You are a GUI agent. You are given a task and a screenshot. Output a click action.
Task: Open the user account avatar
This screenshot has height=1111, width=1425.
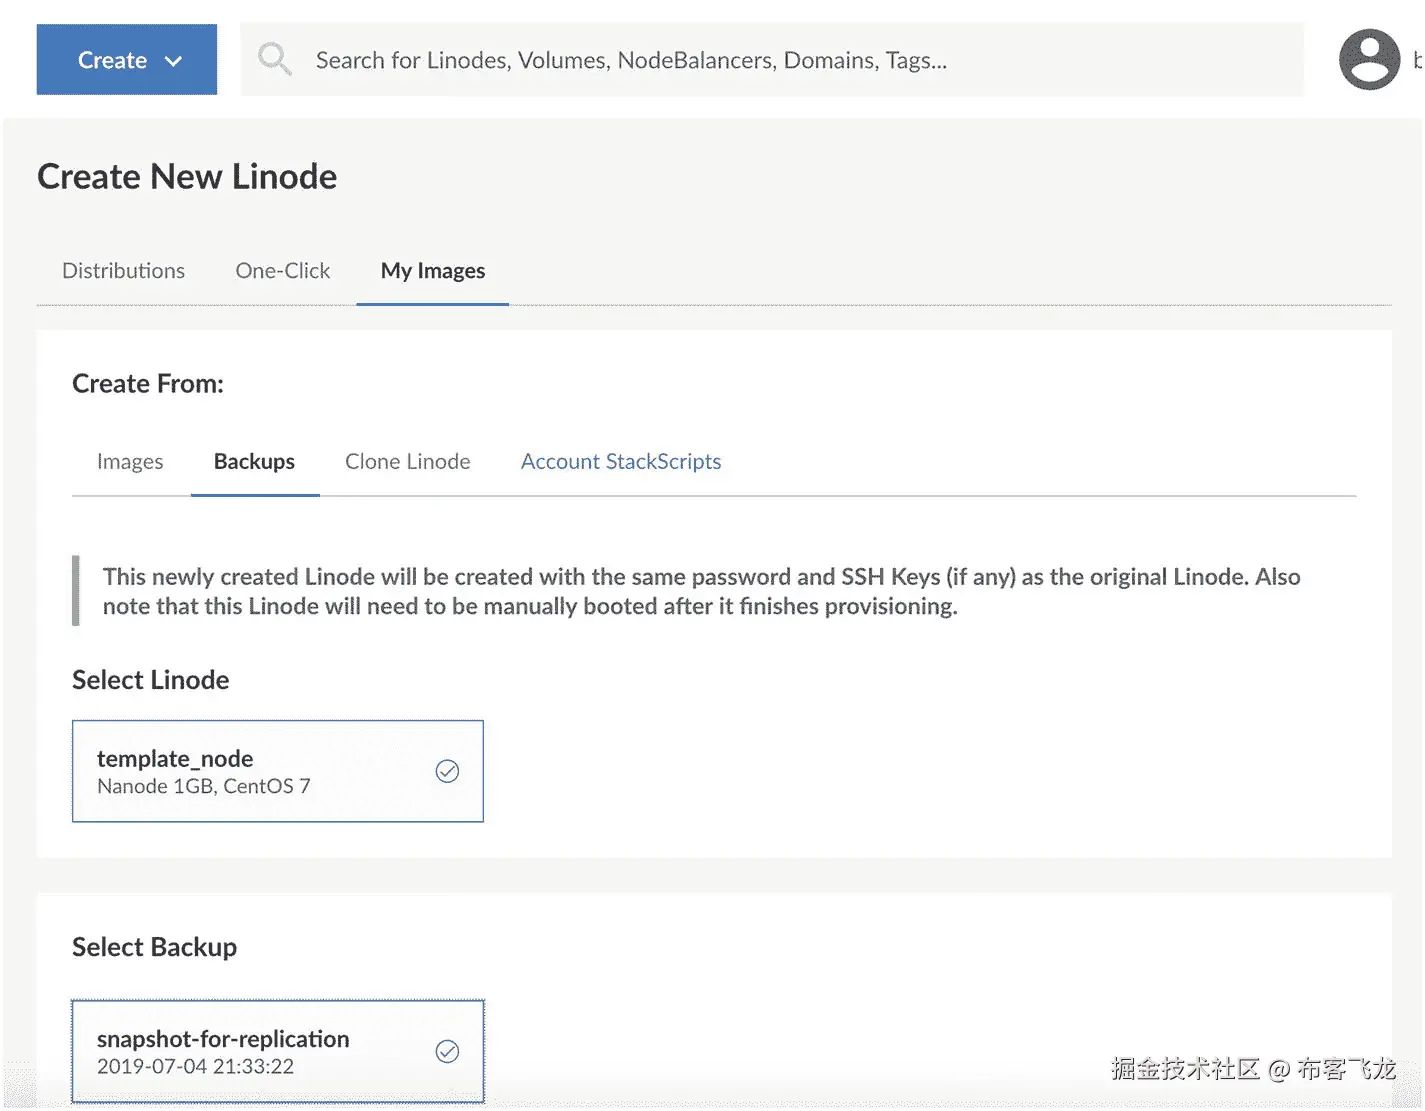(x=1369, y=60)
